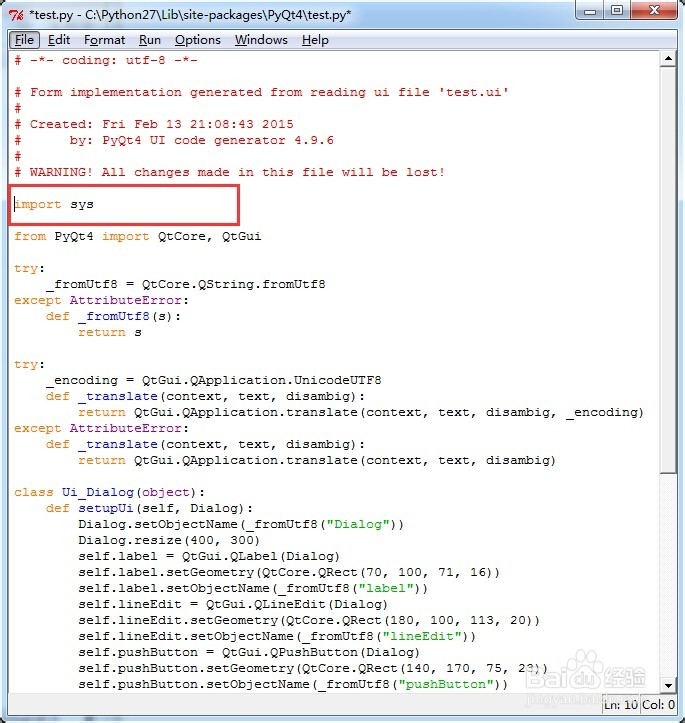
Task: Click the 'def _fromUtf8(s):' line
Action: (x=113, y=316)
